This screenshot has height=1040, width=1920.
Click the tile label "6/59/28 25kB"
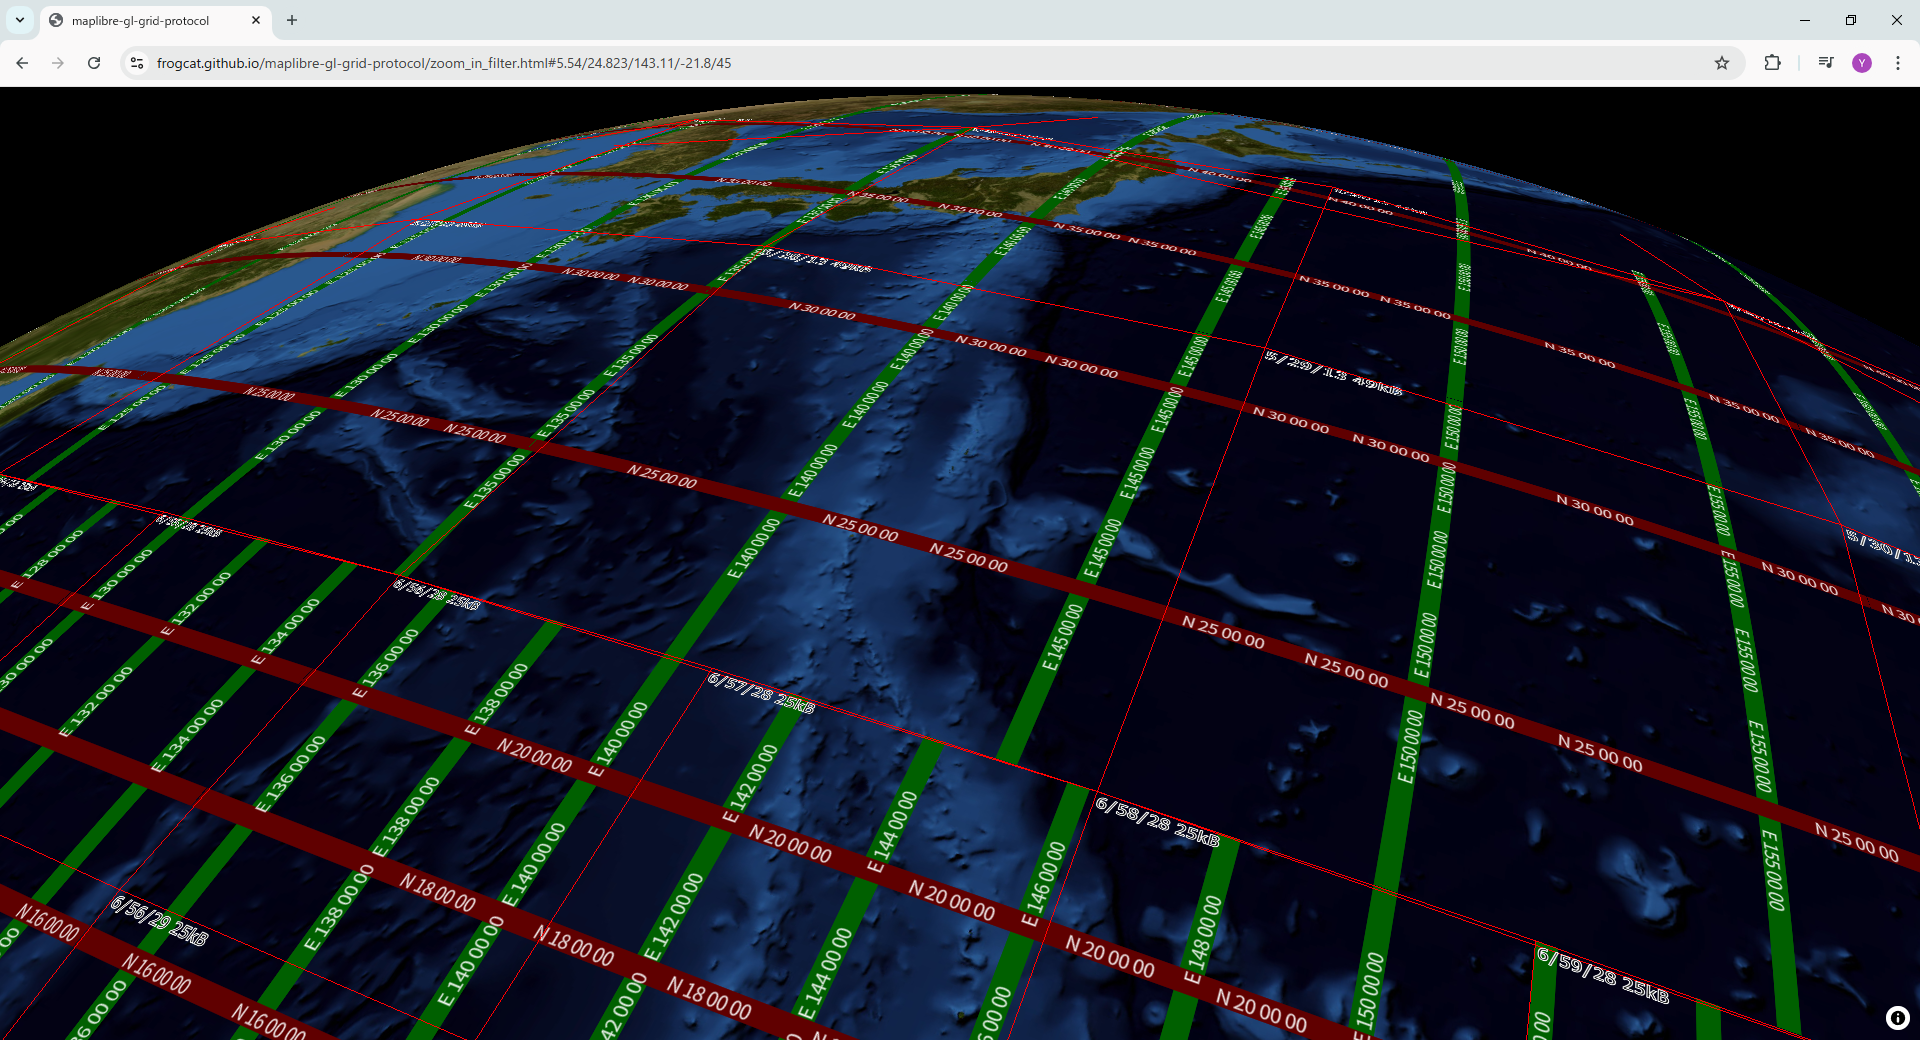[x=1603, y=974]
